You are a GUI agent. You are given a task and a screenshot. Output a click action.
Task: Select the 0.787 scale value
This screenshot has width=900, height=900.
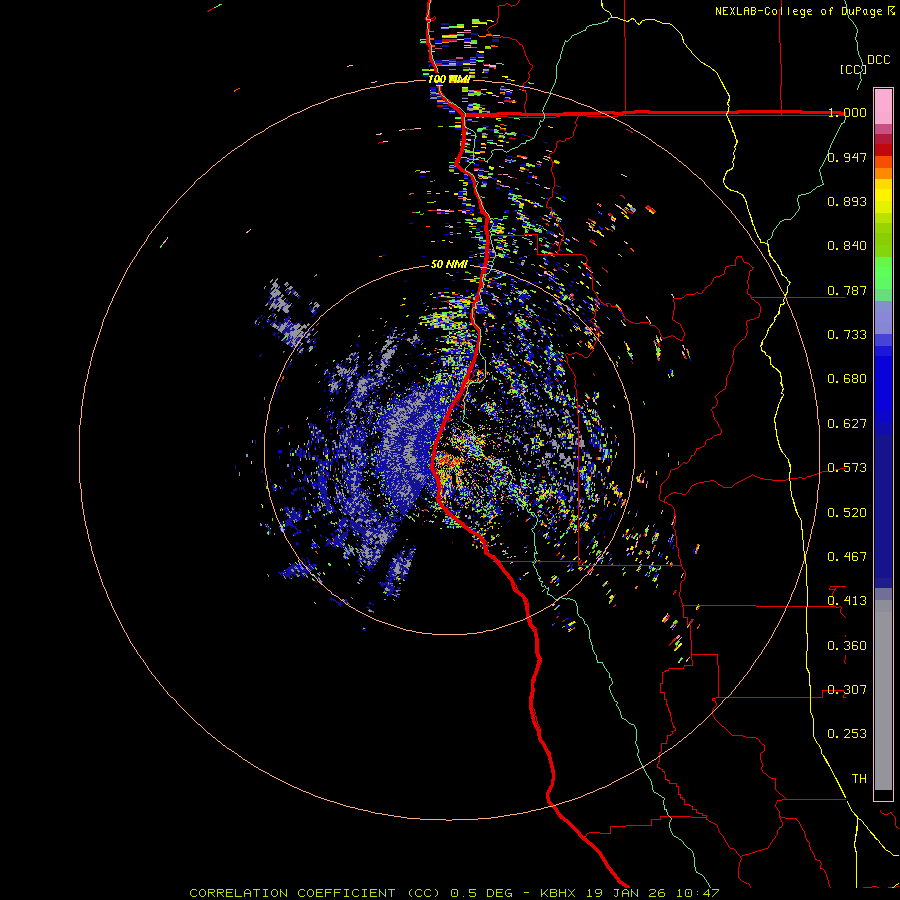tap(847, 290)
